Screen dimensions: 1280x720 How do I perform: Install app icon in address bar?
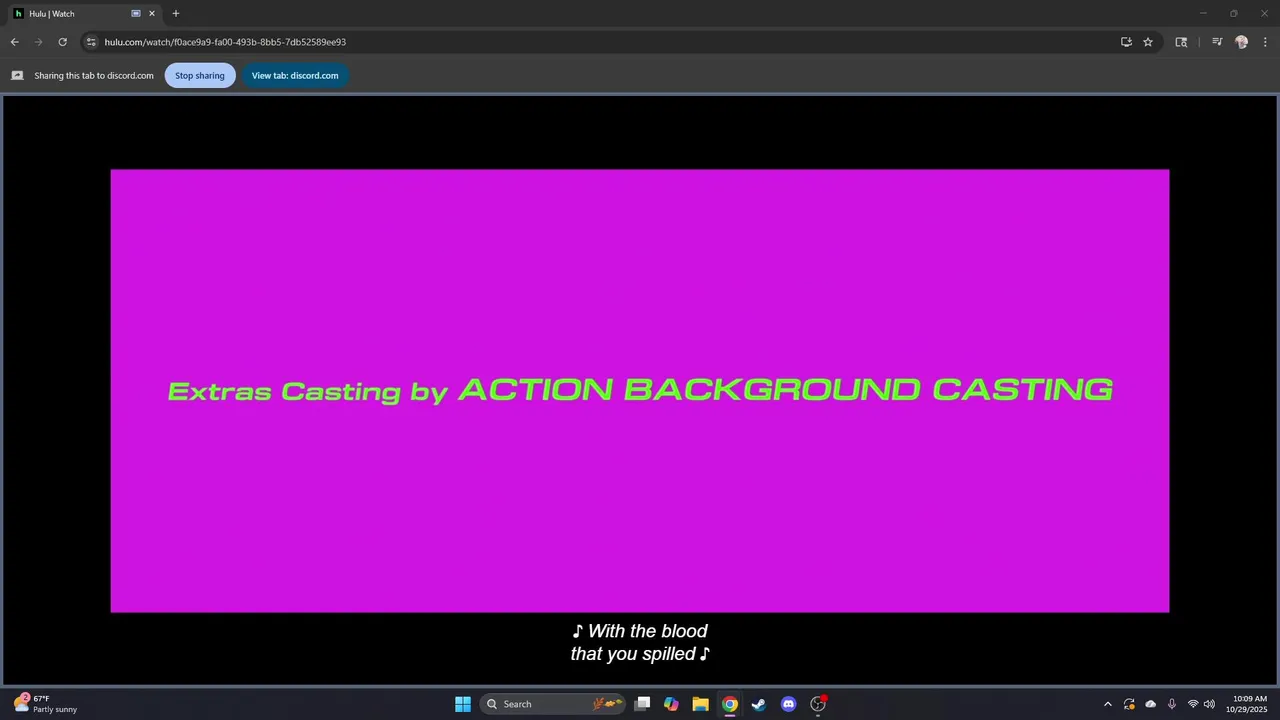click(1126, 42)
